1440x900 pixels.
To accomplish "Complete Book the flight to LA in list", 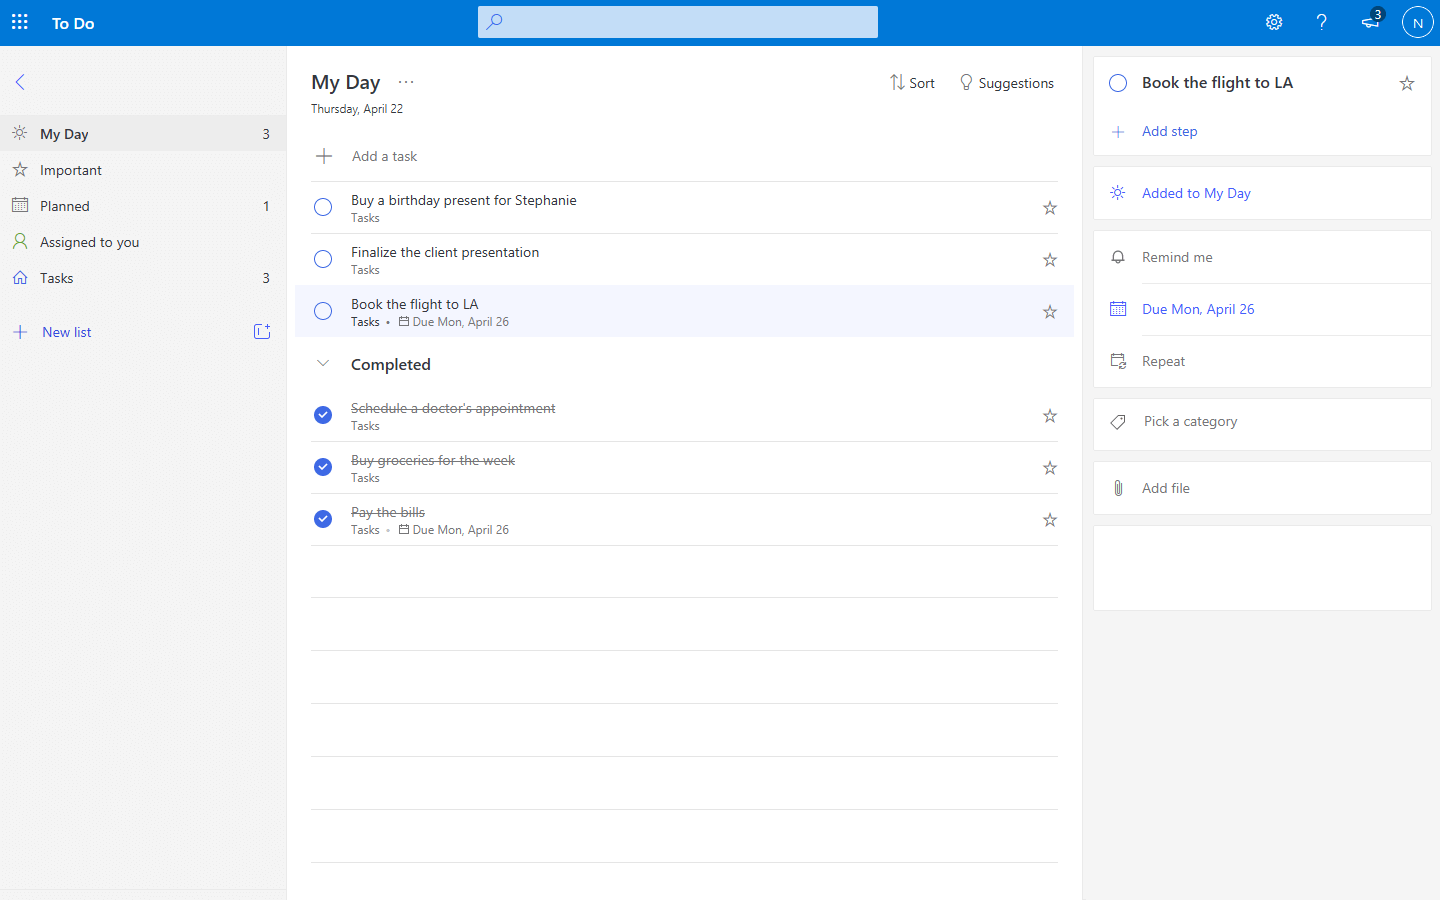I will coord(323,311).
